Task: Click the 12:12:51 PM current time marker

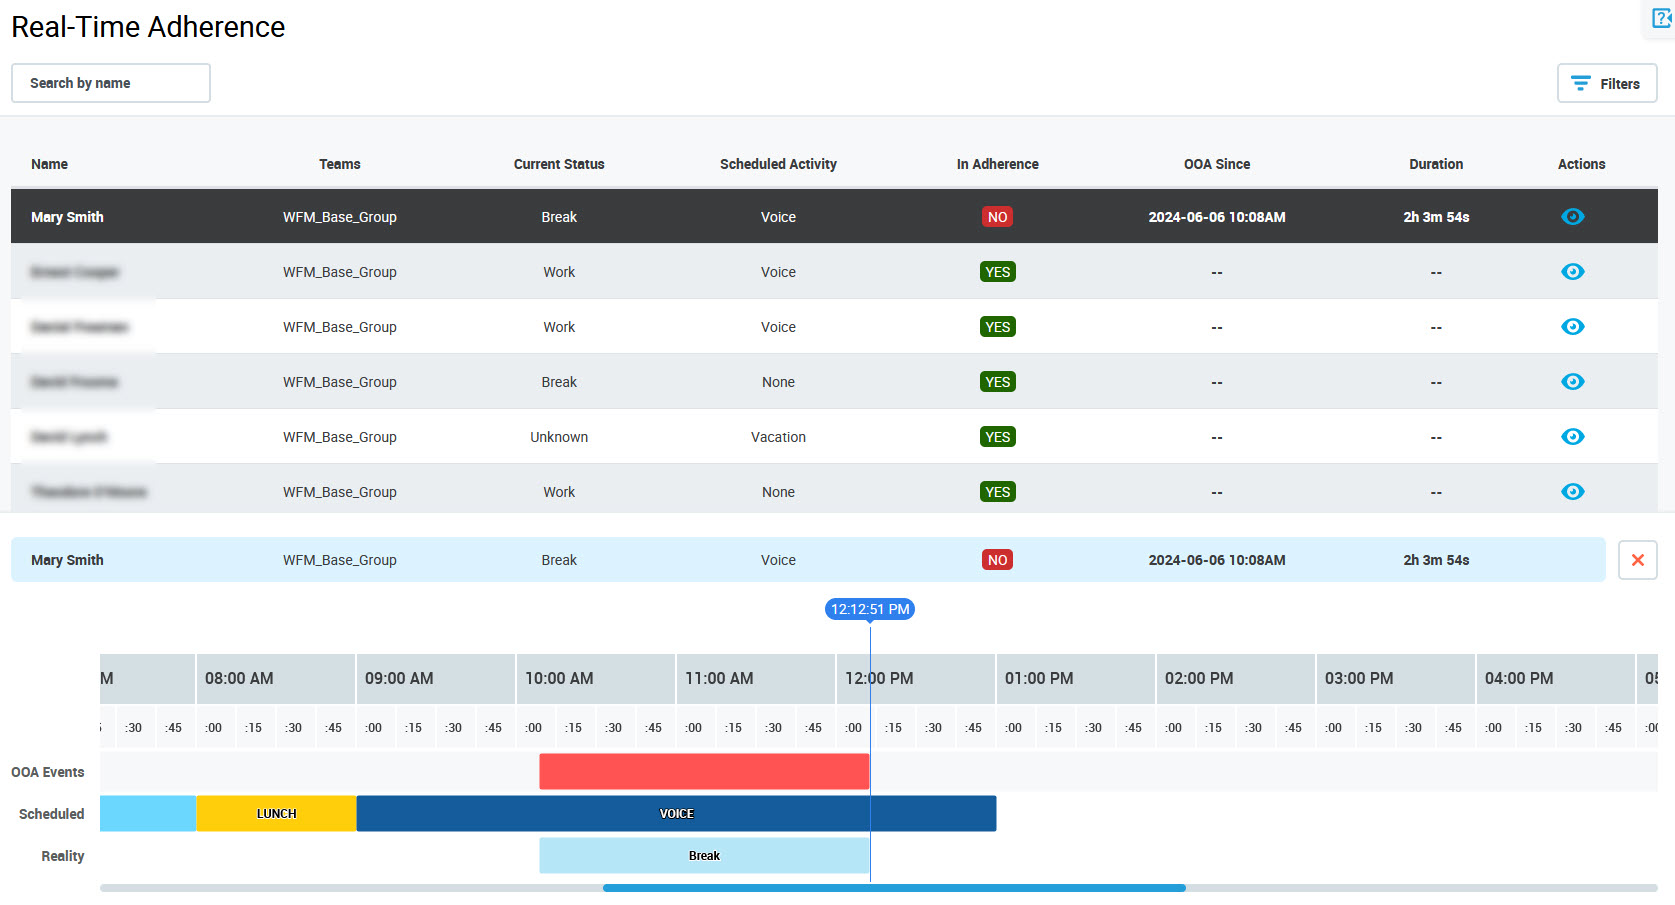Action: [869, 609]
